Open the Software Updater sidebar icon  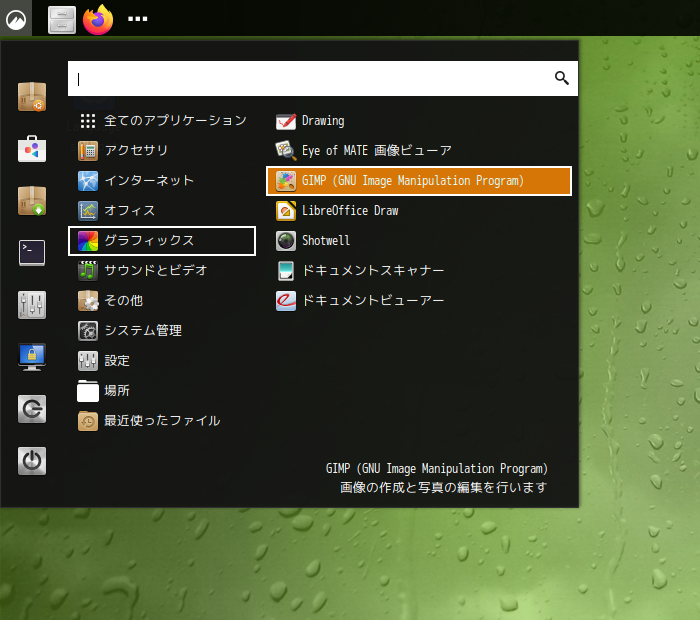click(32, 97)
